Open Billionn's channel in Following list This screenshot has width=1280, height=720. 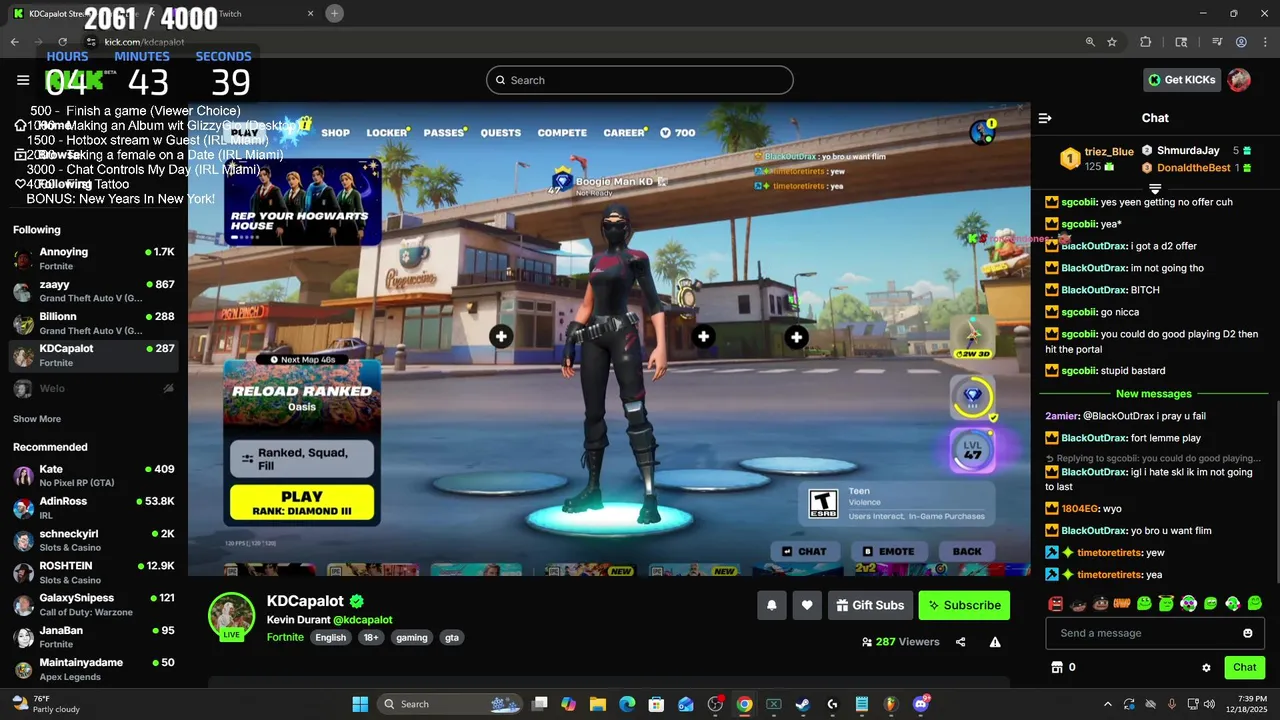[x=94, y=323]
